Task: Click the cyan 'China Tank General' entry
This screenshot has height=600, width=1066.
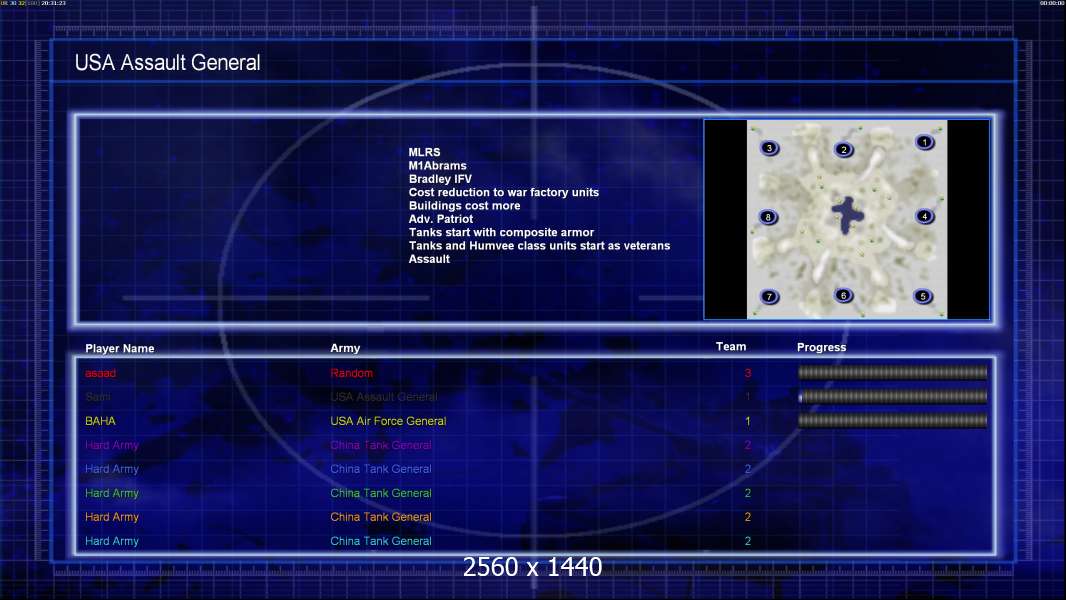Action: (x=381, y=541)
